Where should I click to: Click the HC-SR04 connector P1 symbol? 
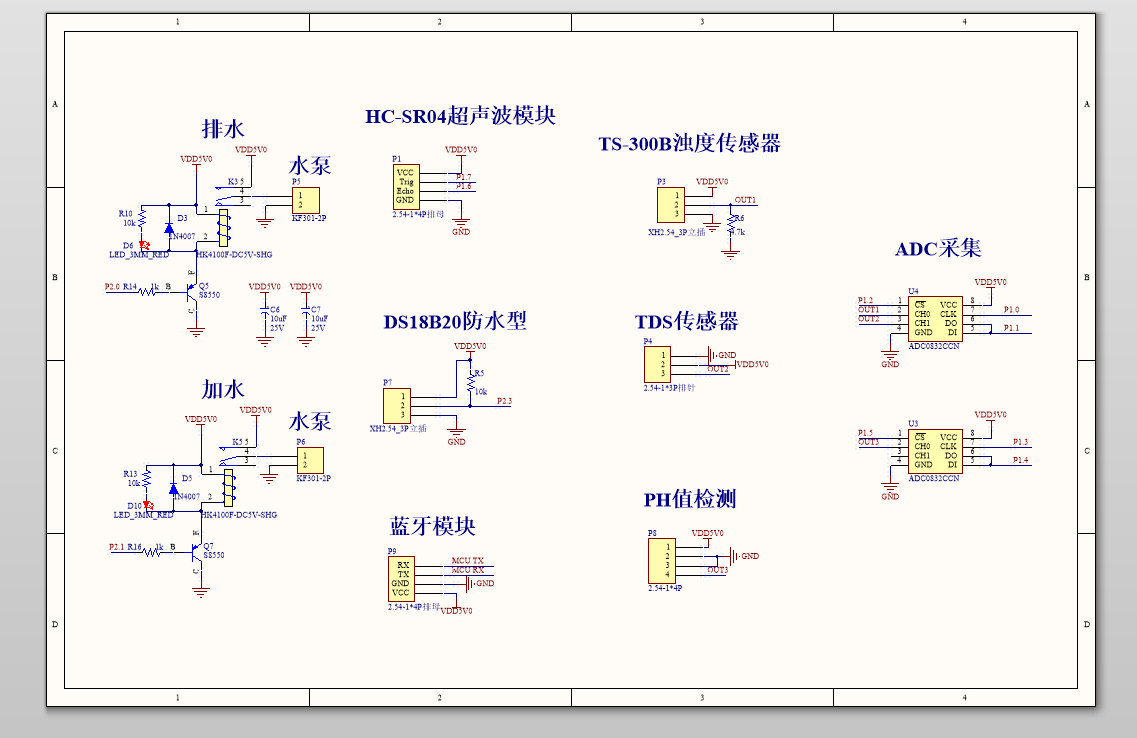tap(406, 185)
